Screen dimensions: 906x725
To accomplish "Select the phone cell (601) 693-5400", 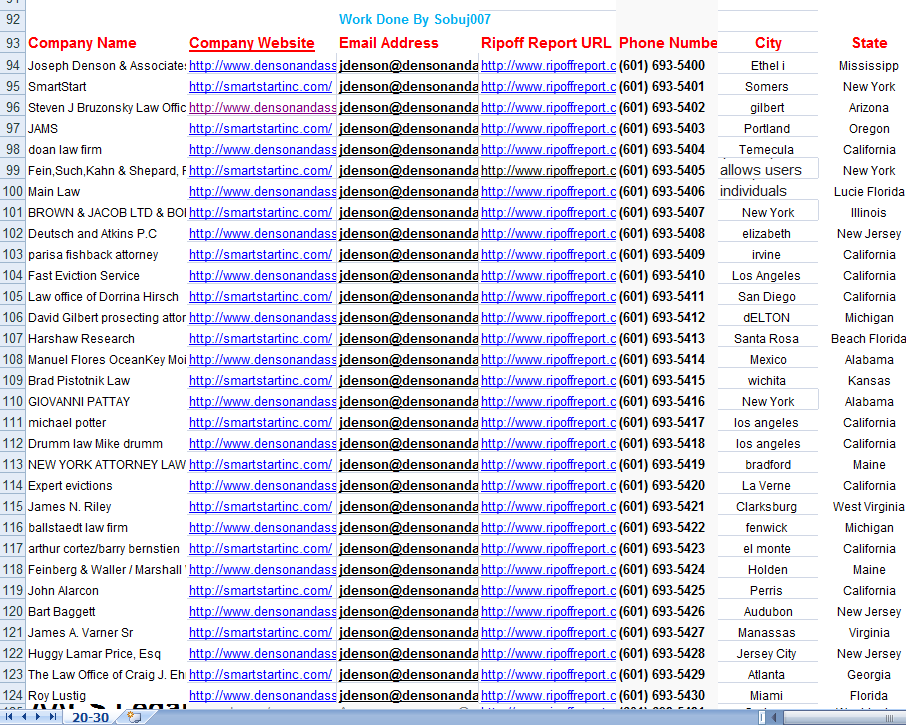I will pos(667,65).
